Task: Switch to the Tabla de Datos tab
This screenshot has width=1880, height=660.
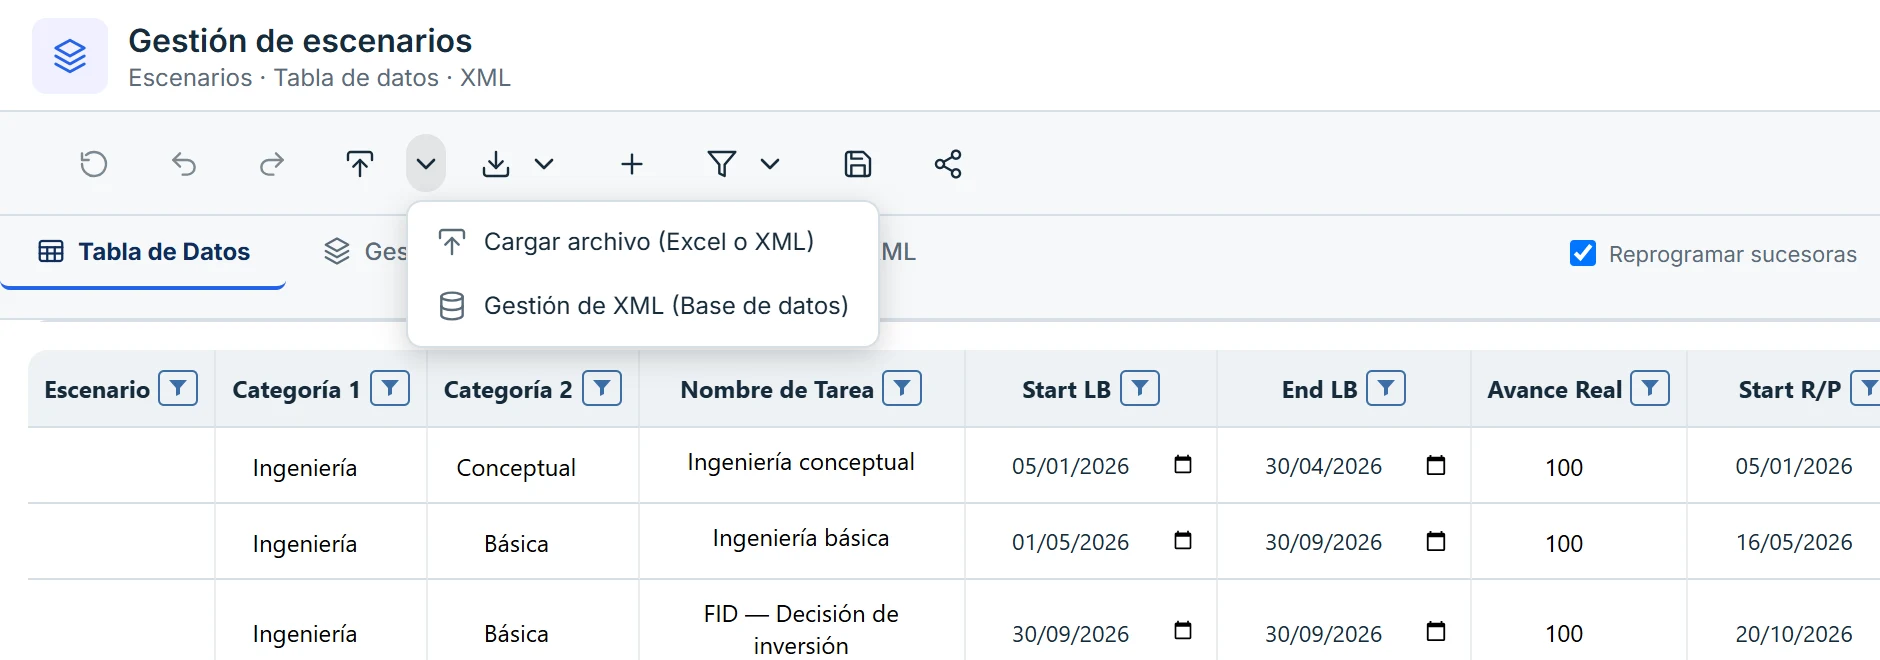Action: pyautogui.click(x=144, y=252)
